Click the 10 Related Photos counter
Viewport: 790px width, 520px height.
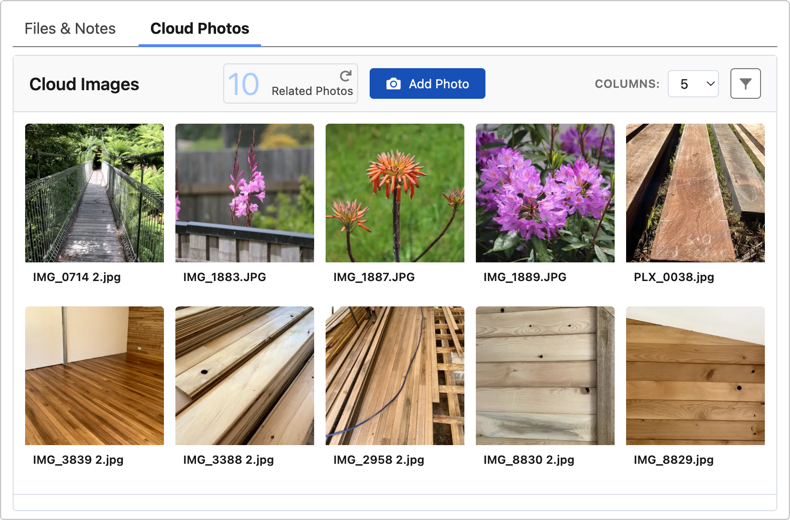point(290,84)
